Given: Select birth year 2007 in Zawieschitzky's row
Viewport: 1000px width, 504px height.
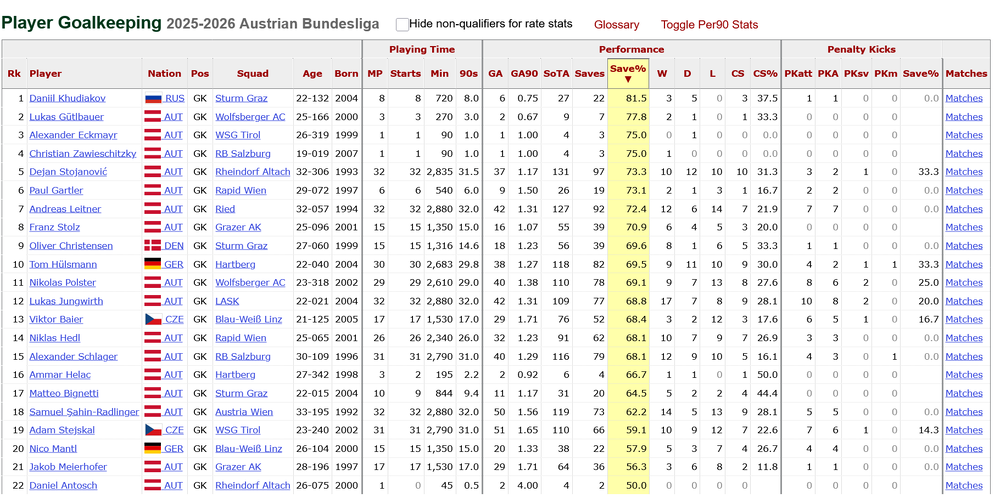Looking at the screenshot, I should tap(346, 154).
